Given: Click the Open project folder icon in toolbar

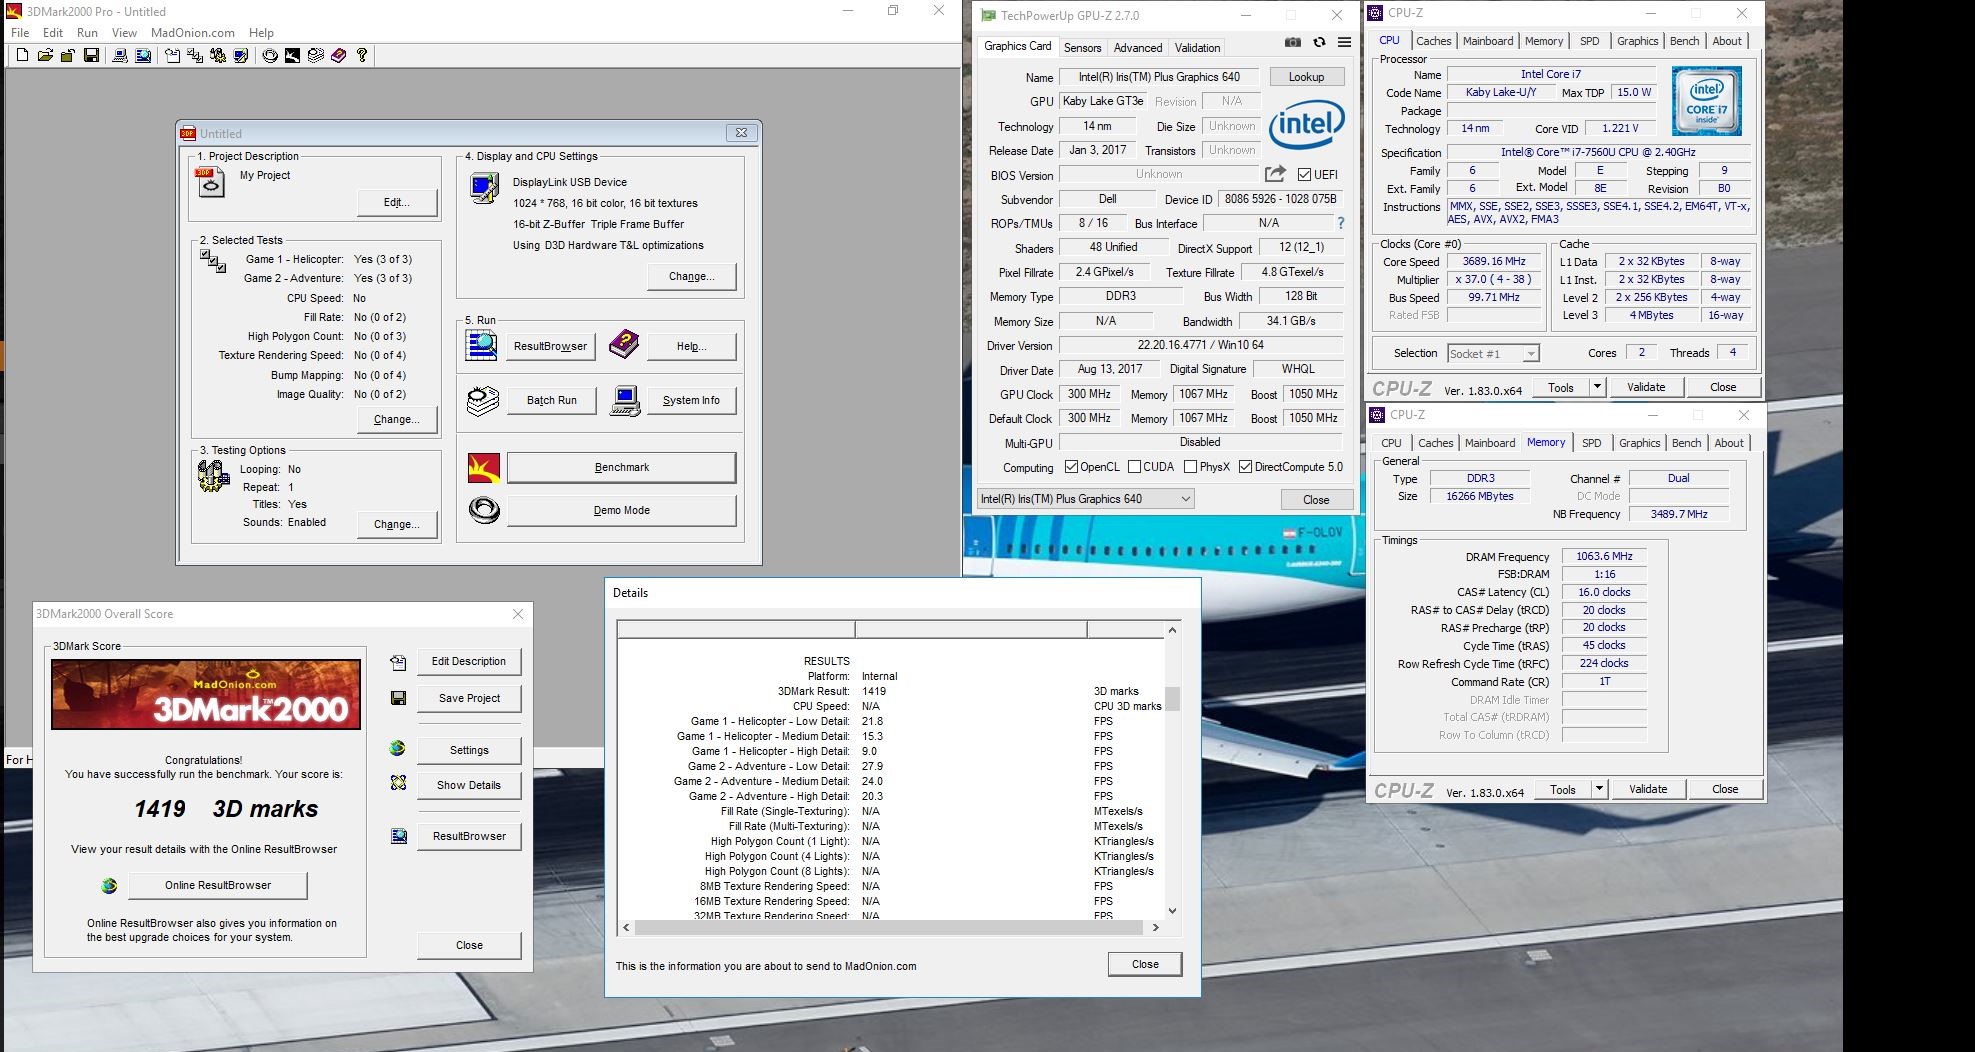Looking at the screenshot, I should tap(45, 55).
